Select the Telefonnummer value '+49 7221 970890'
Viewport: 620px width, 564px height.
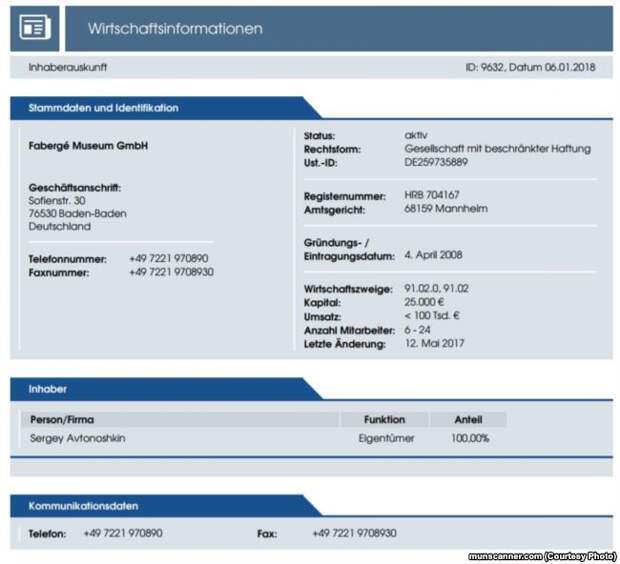(169, 258)
